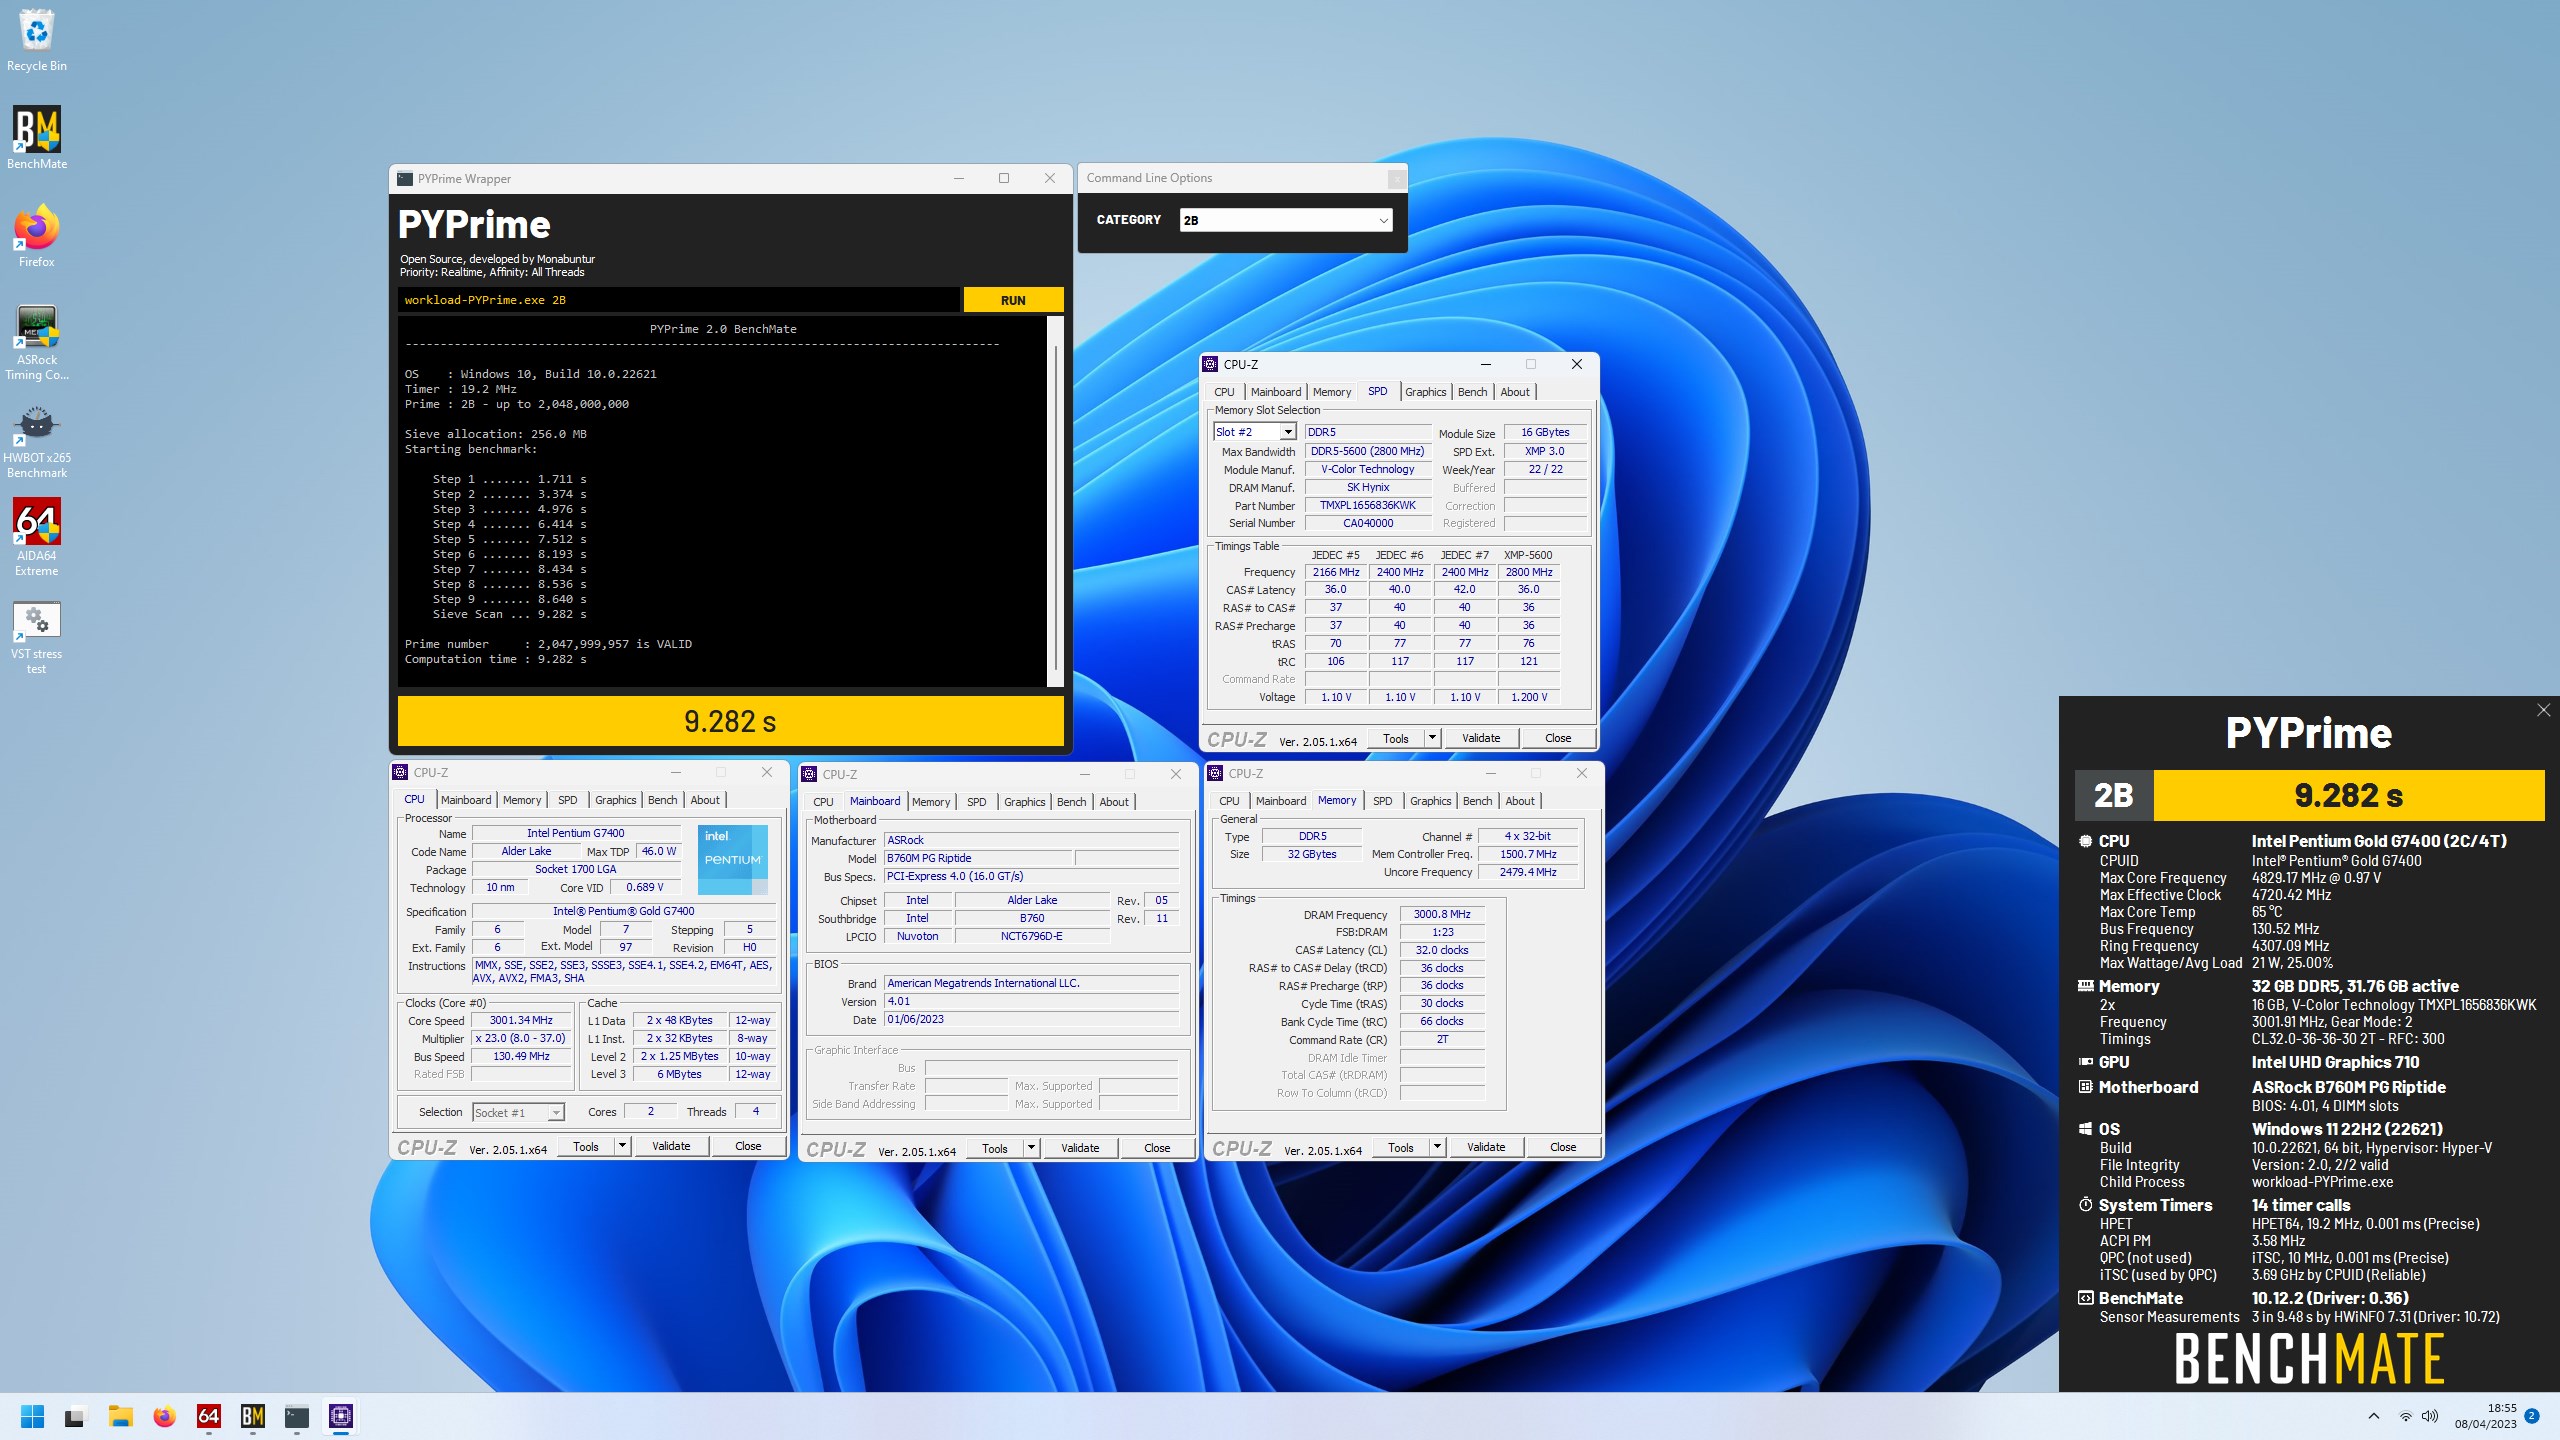Open notification center badge
This screenshot has height=1440, width=2560.
(2532, 1416)
